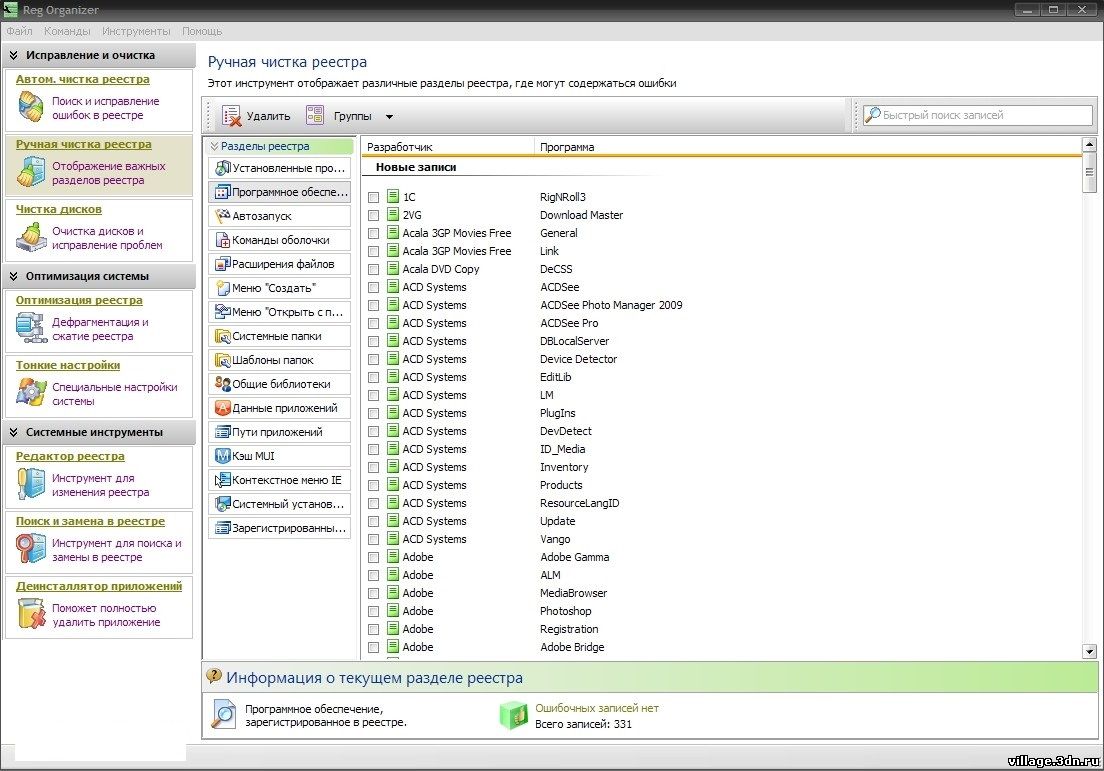Select the Adobe MediaBrowser row

722,594
